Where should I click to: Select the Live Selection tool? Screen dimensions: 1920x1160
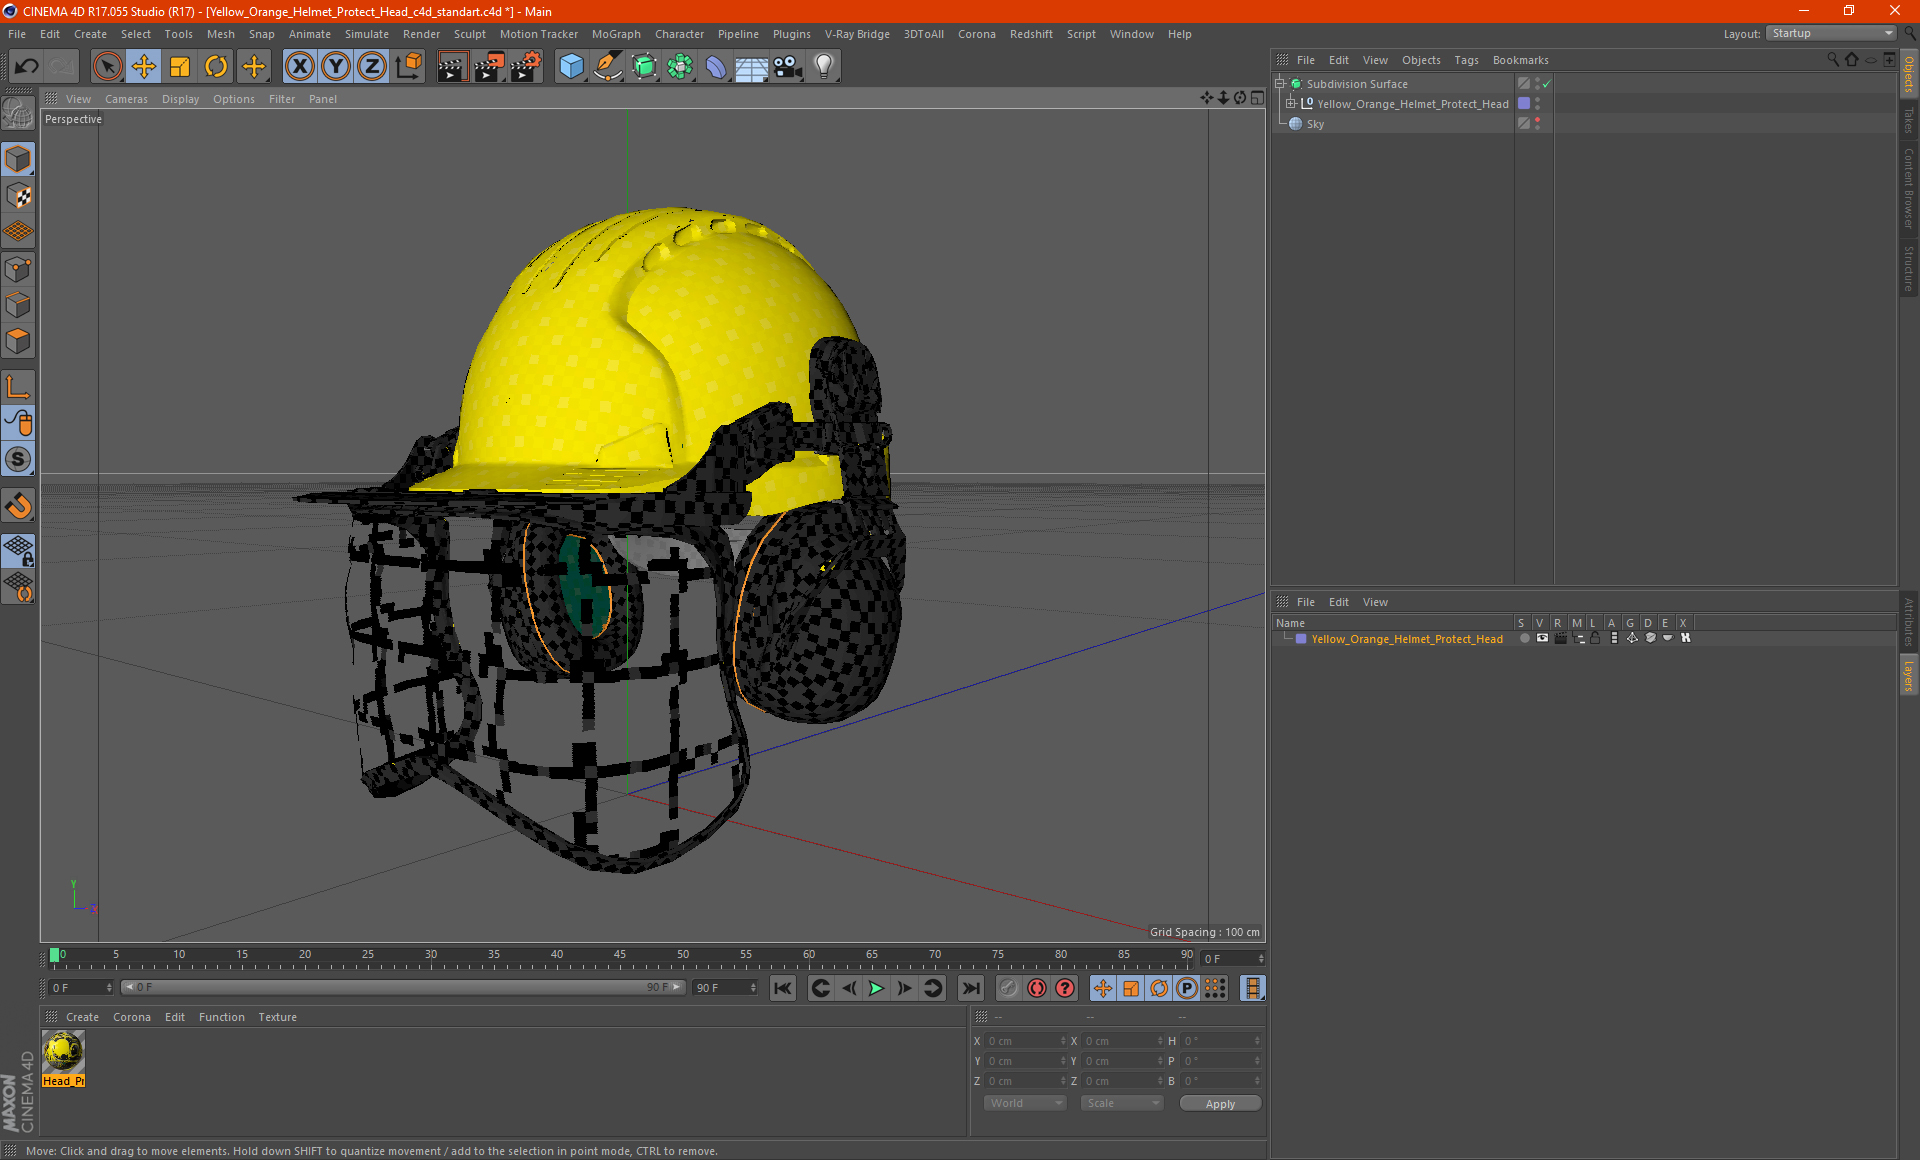[107, 67]
